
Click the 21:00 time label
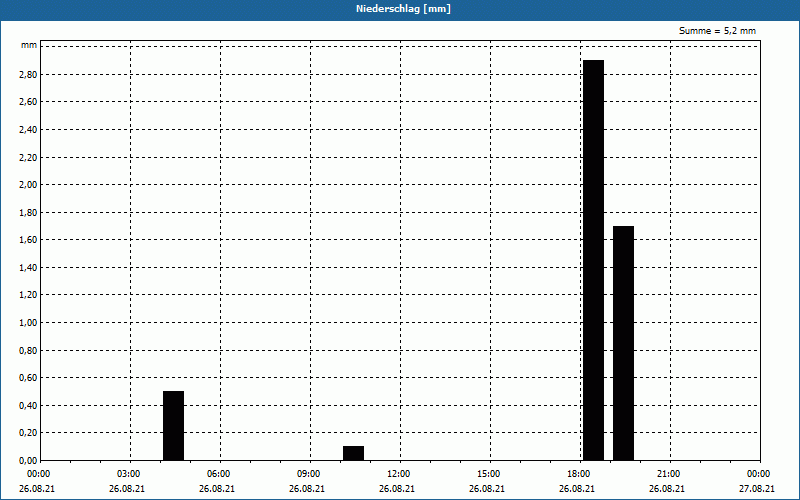click(669, 474)
